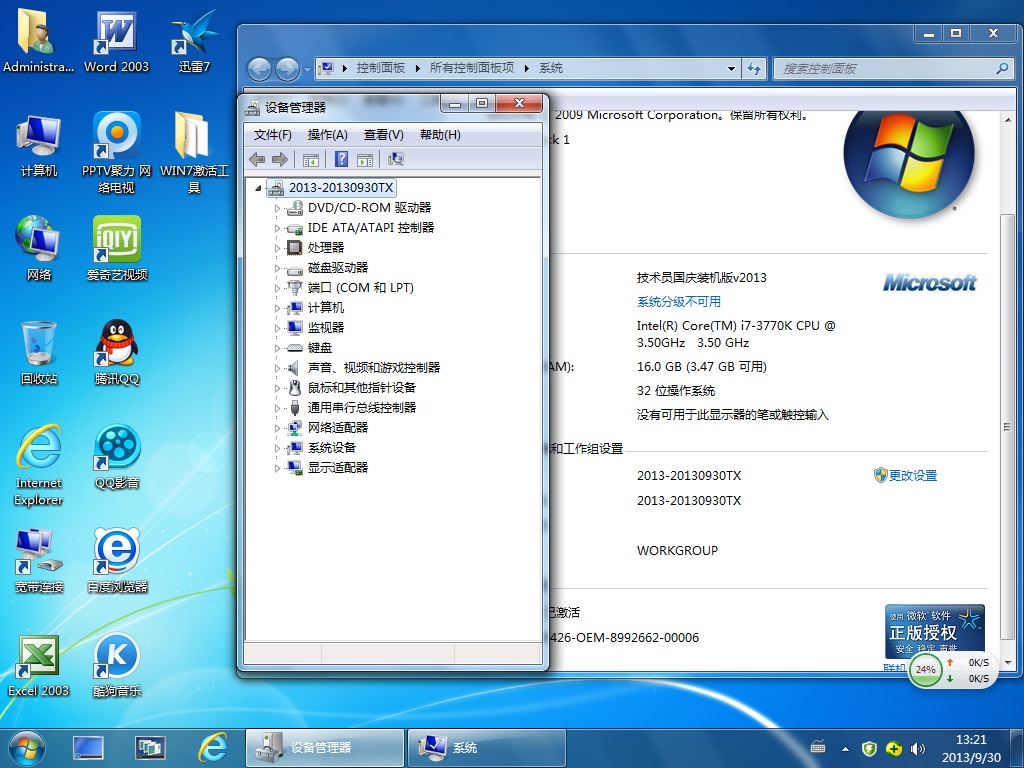Select the 键盘 tree item
Image resolution: width=1024 pixels, height=768 pixels.
click(x=320, y=348)
